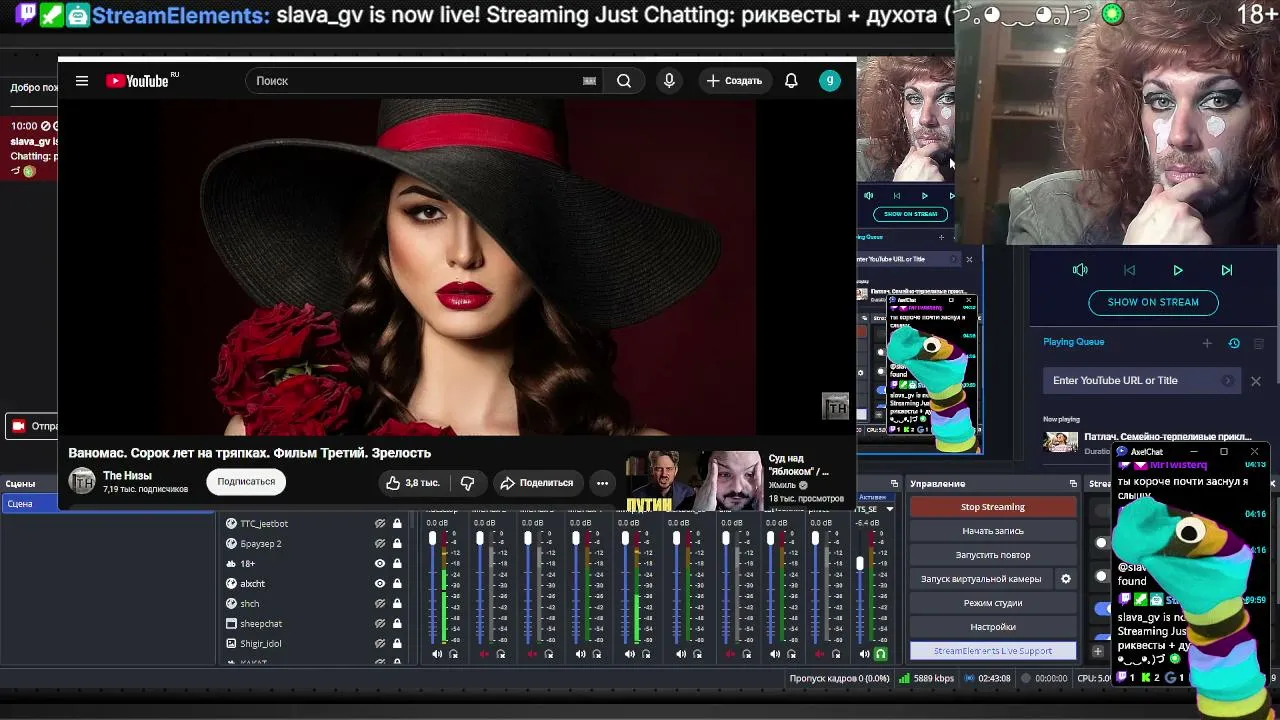Play the media request song

(1178, 270)
